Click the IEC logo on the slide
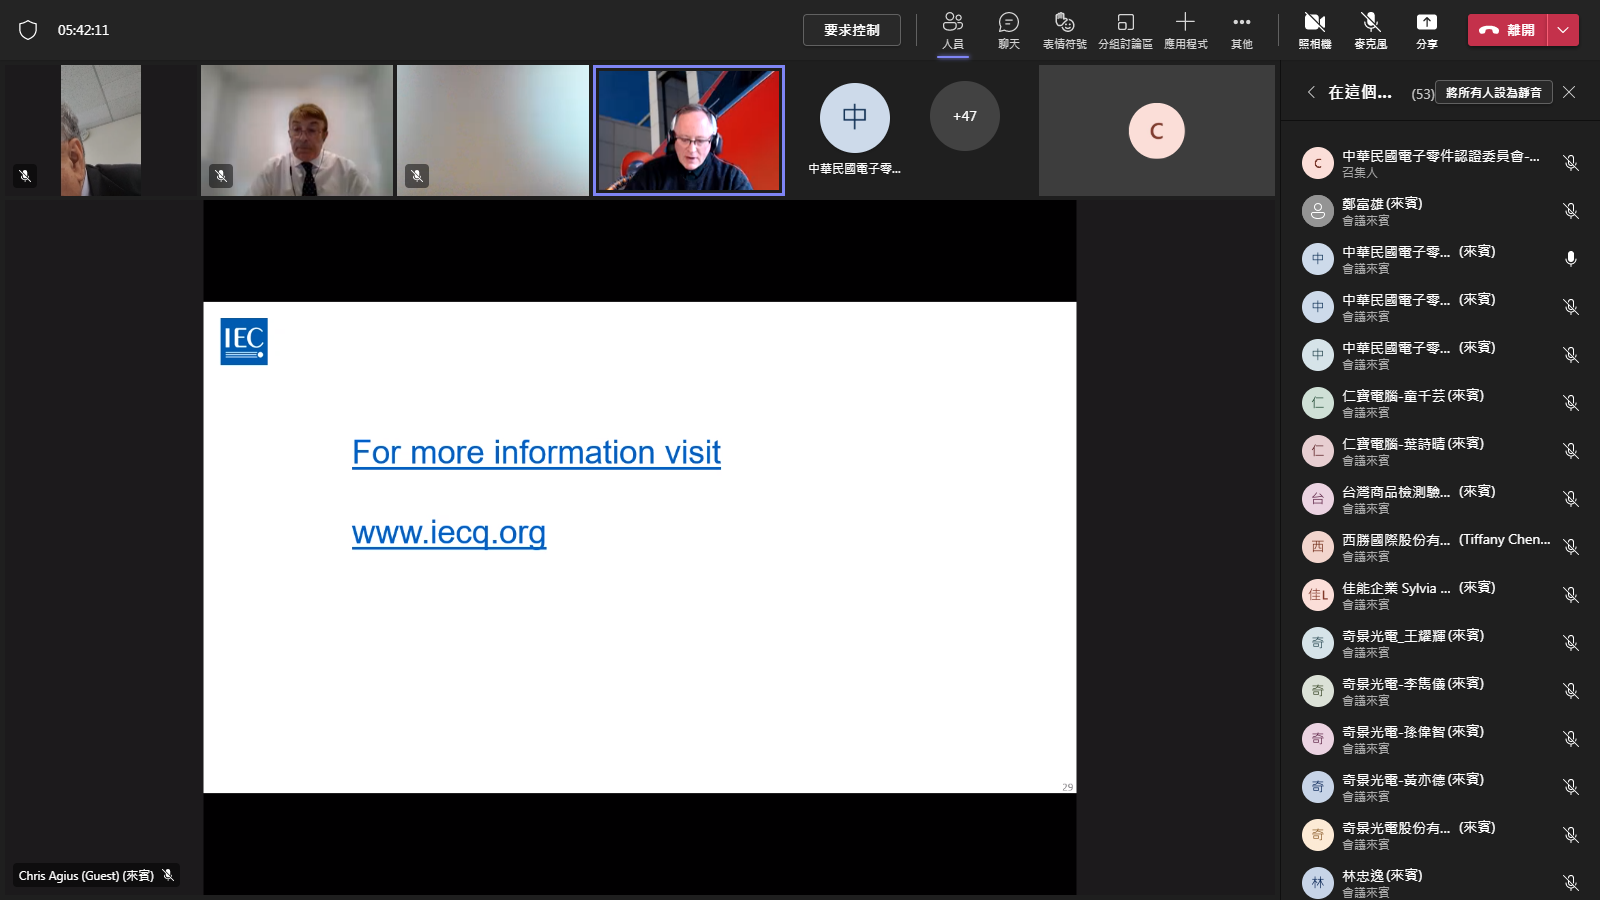Image resolution: width=1600 pixels, height=900 pixels. [x=244, y=342]
